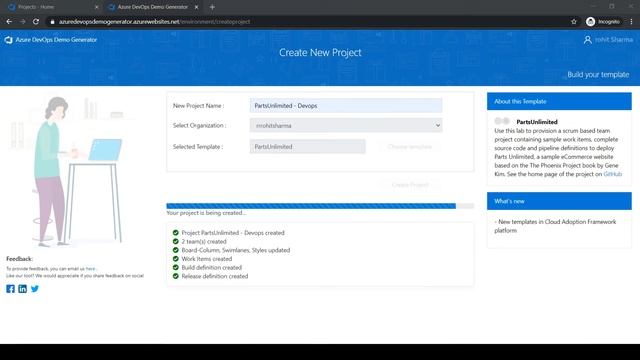Click green check beside Board-Column, Swimlanes, Styles updated
Viewport: 640px width, 360px height.
tap(176, 250)
